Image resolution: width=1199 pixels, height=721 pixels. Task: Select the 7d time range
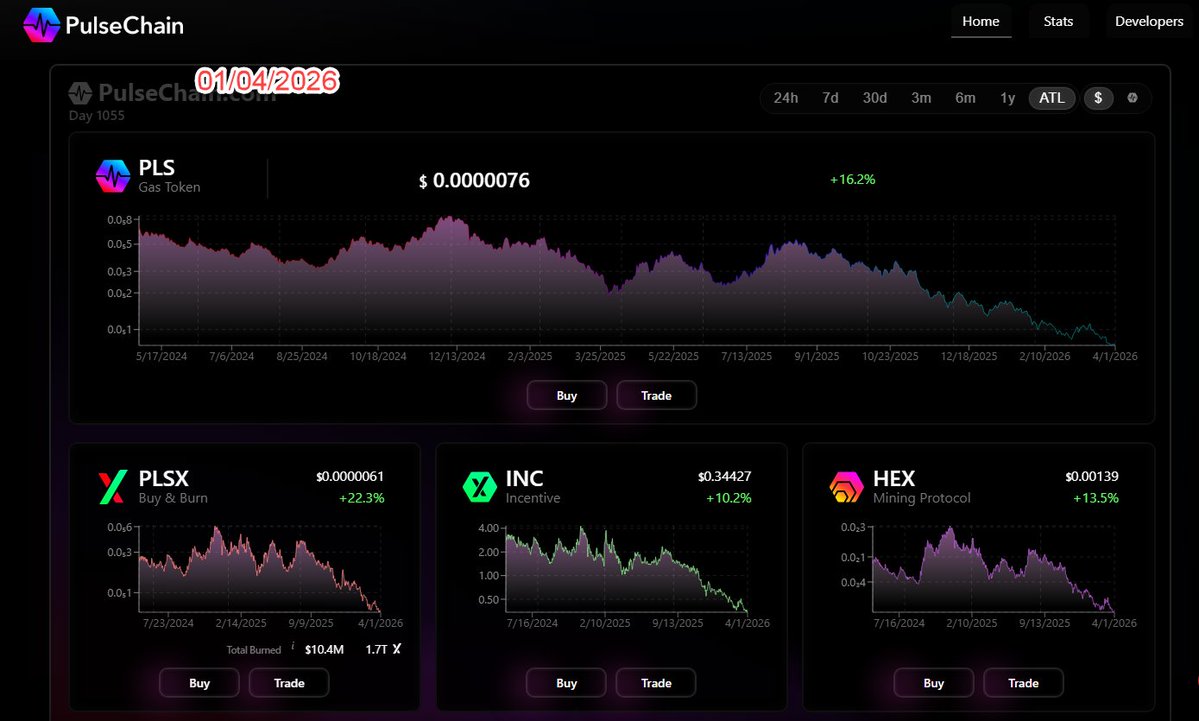[x=830, y=98]
